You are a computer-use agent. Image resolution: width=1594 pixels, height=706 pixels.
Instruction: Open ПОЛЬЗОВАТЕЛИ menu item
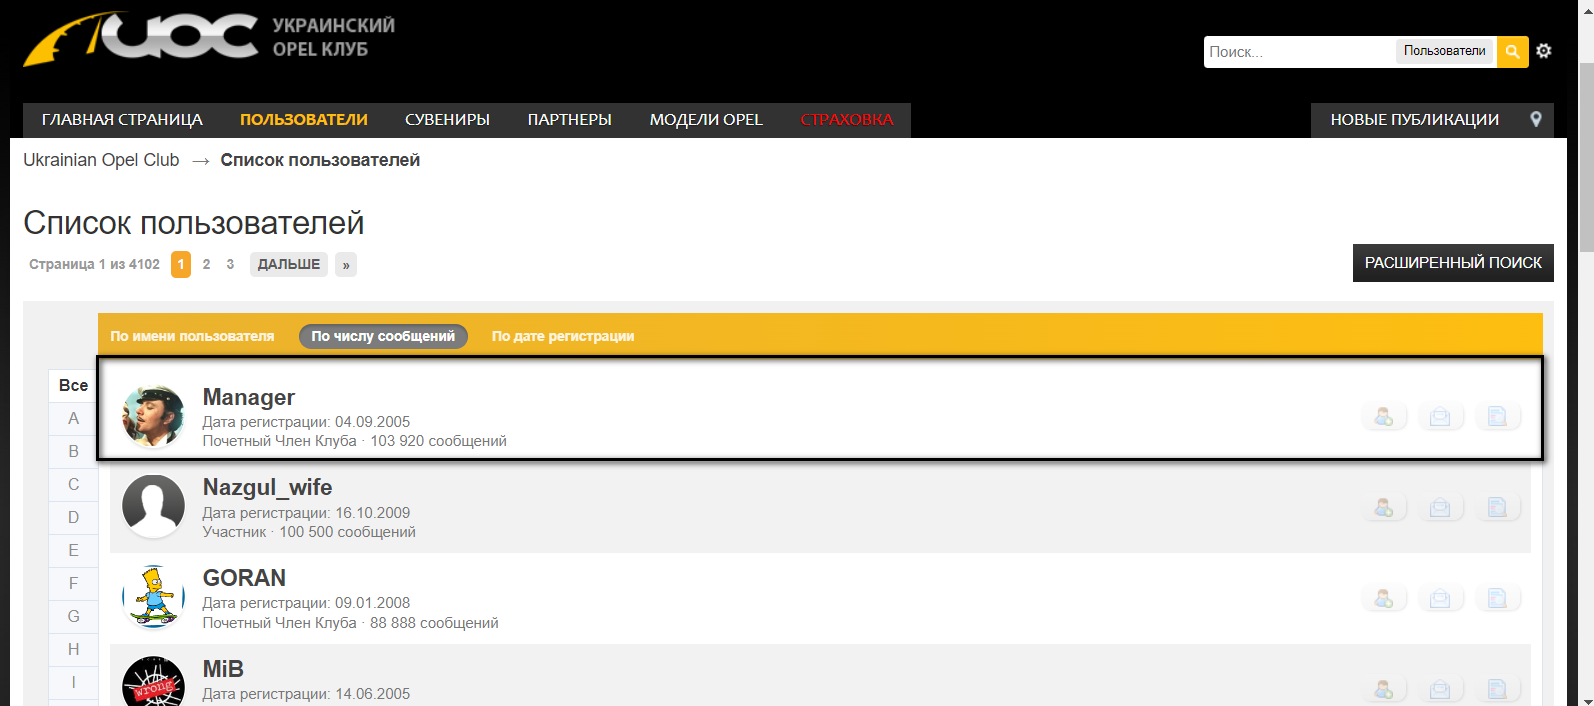(304, 120)
